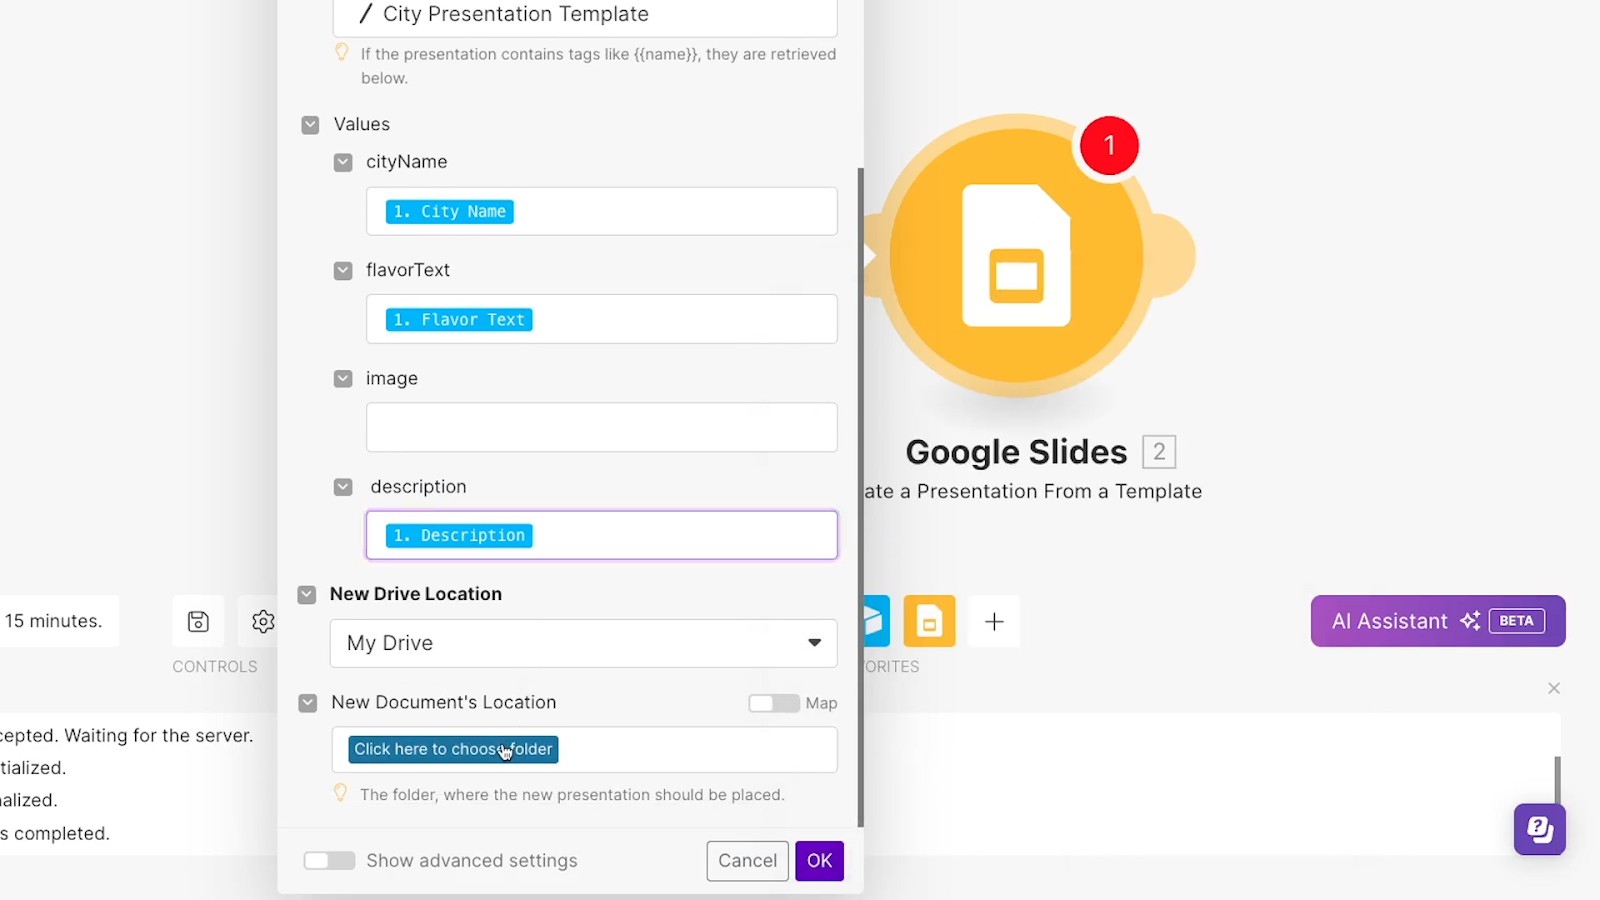
Task: Click the folder placement hint text
Action: click(572, 795)
